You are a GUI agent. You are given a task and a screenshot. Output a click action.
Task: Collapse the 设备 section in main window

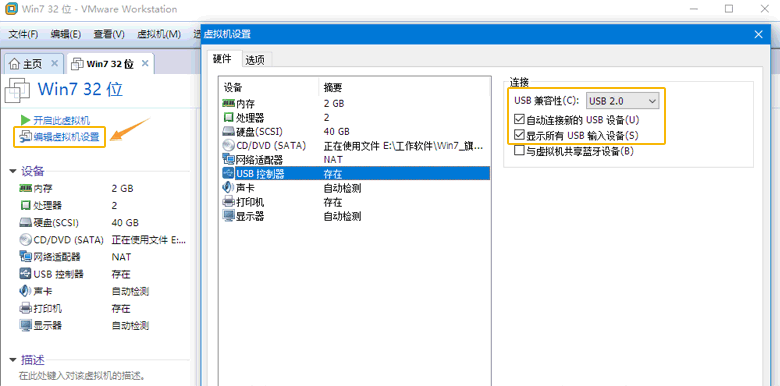click(13, 172)
